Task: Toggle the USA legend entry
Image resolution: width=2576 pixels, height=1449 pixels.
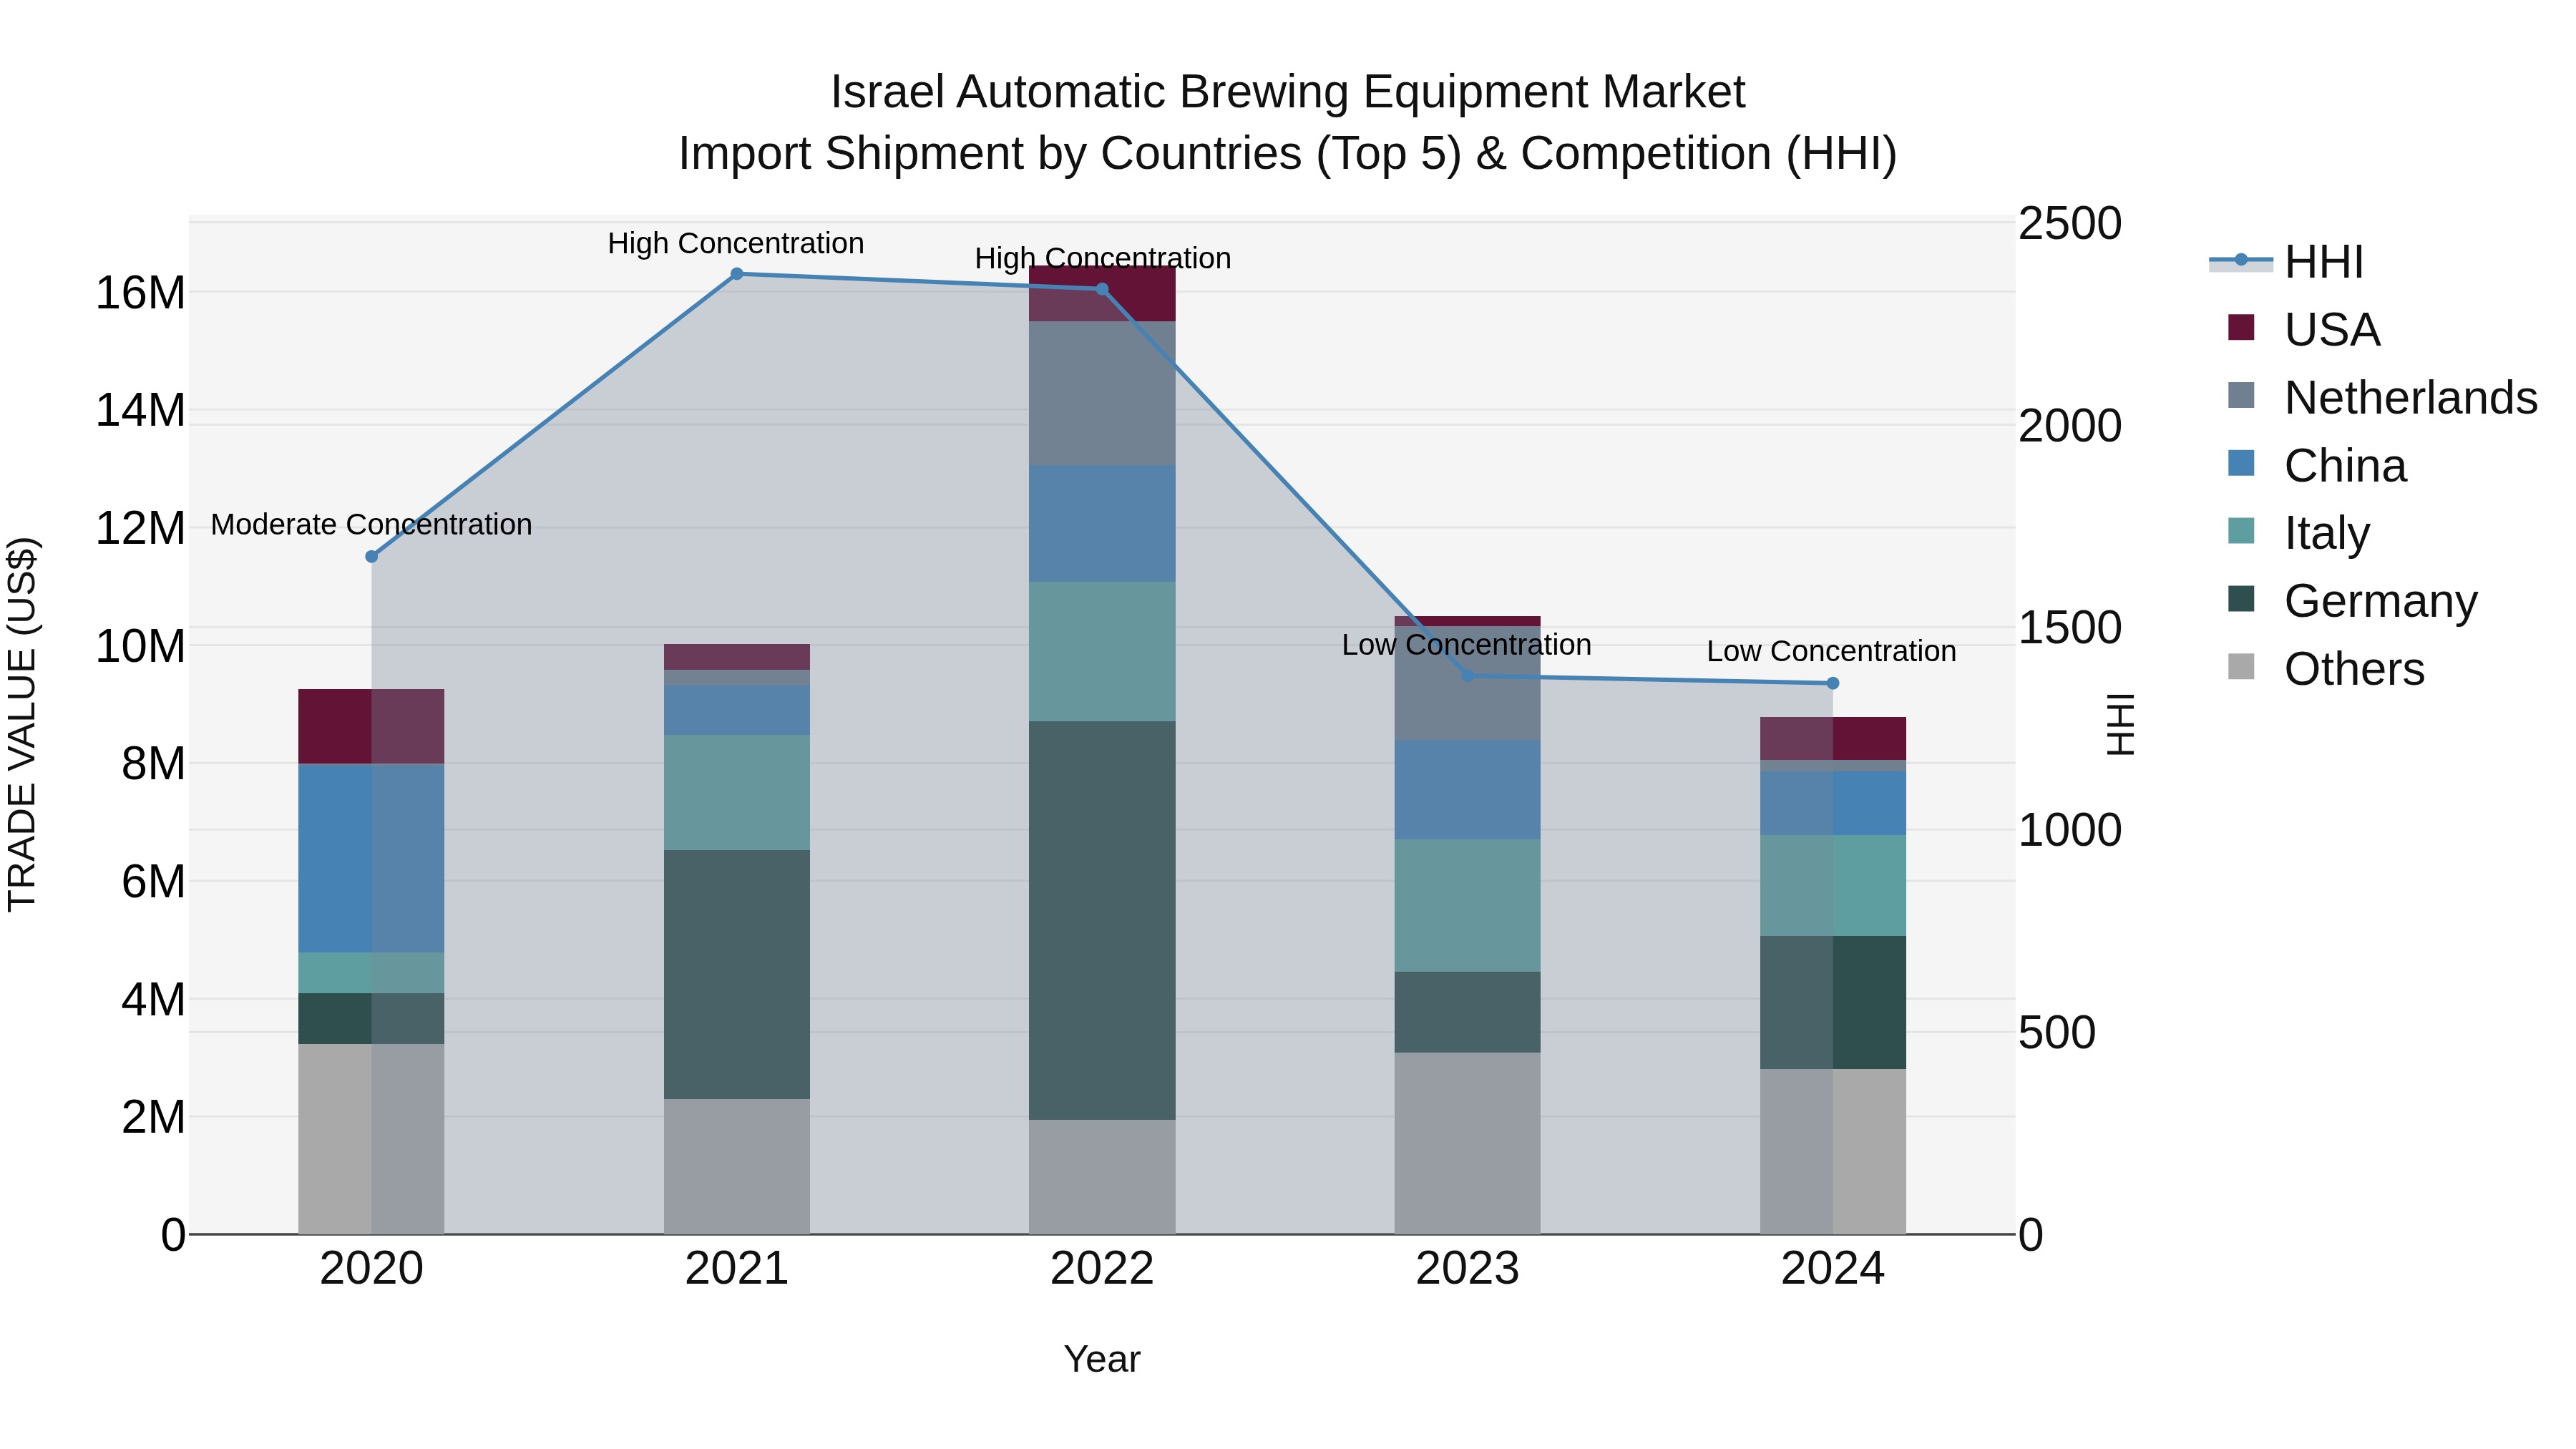Action: click(x=2303, y=329)
